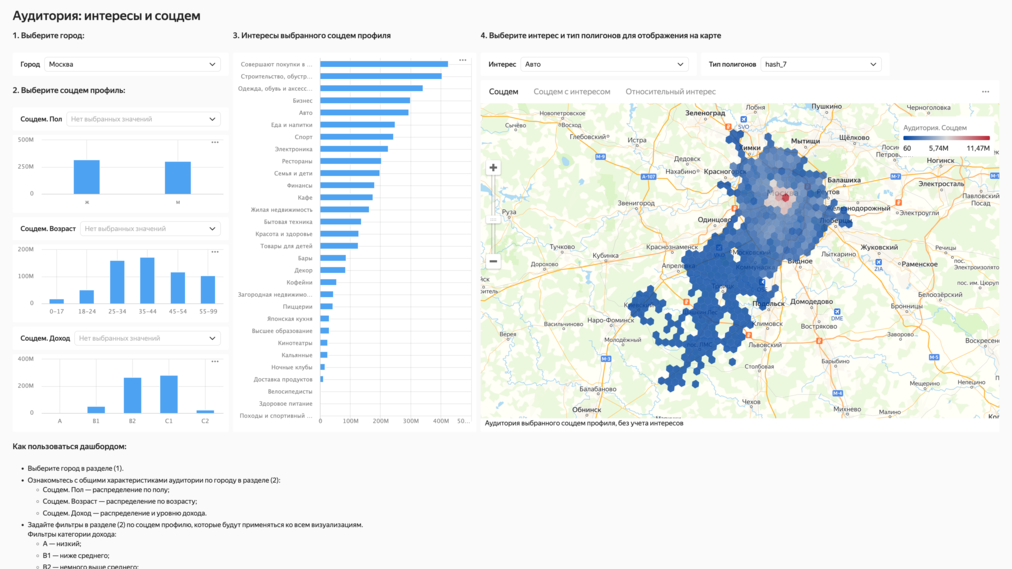Switch to the Относительный интерес tab

tap(670, 92)
